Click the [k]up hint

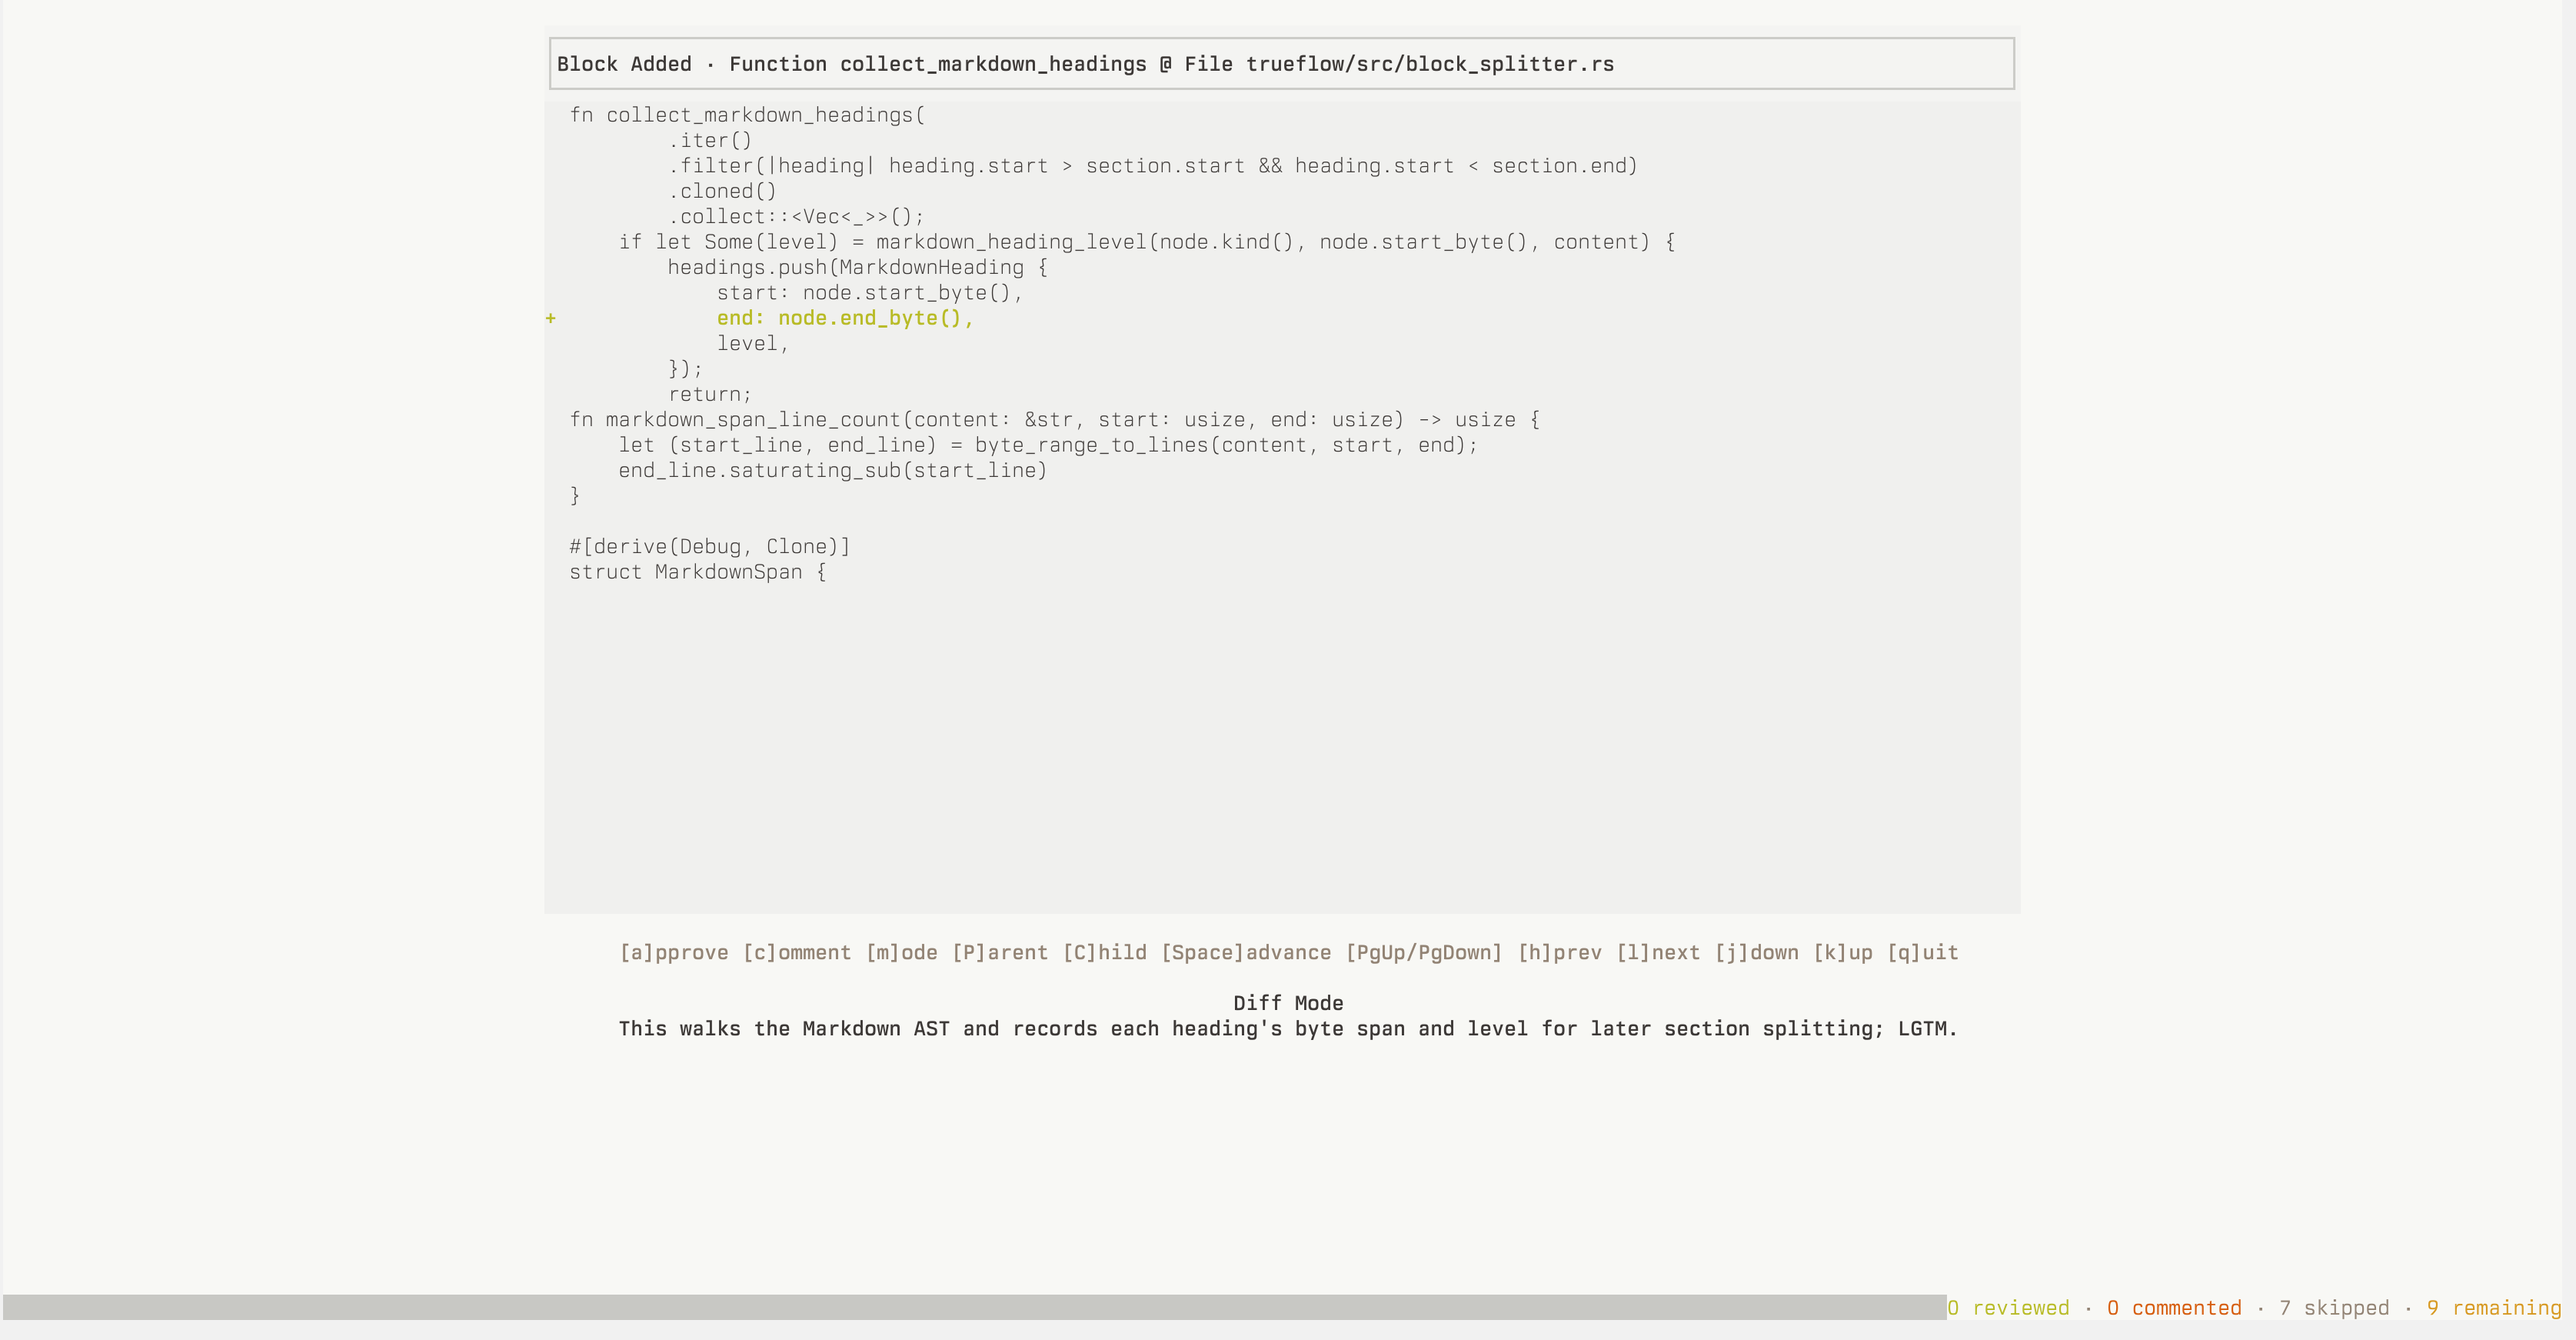point(1843,952)
